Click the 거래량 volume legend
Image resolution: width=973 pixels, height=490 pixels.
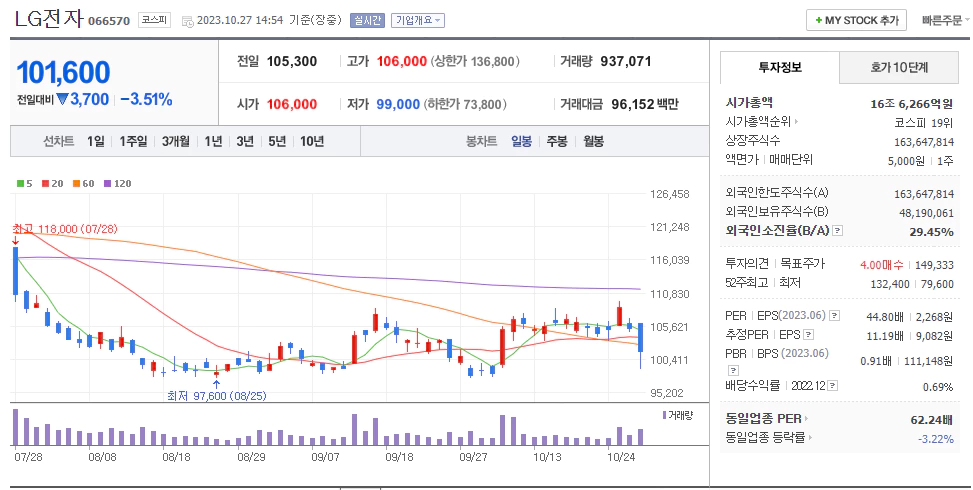(678, 415)
